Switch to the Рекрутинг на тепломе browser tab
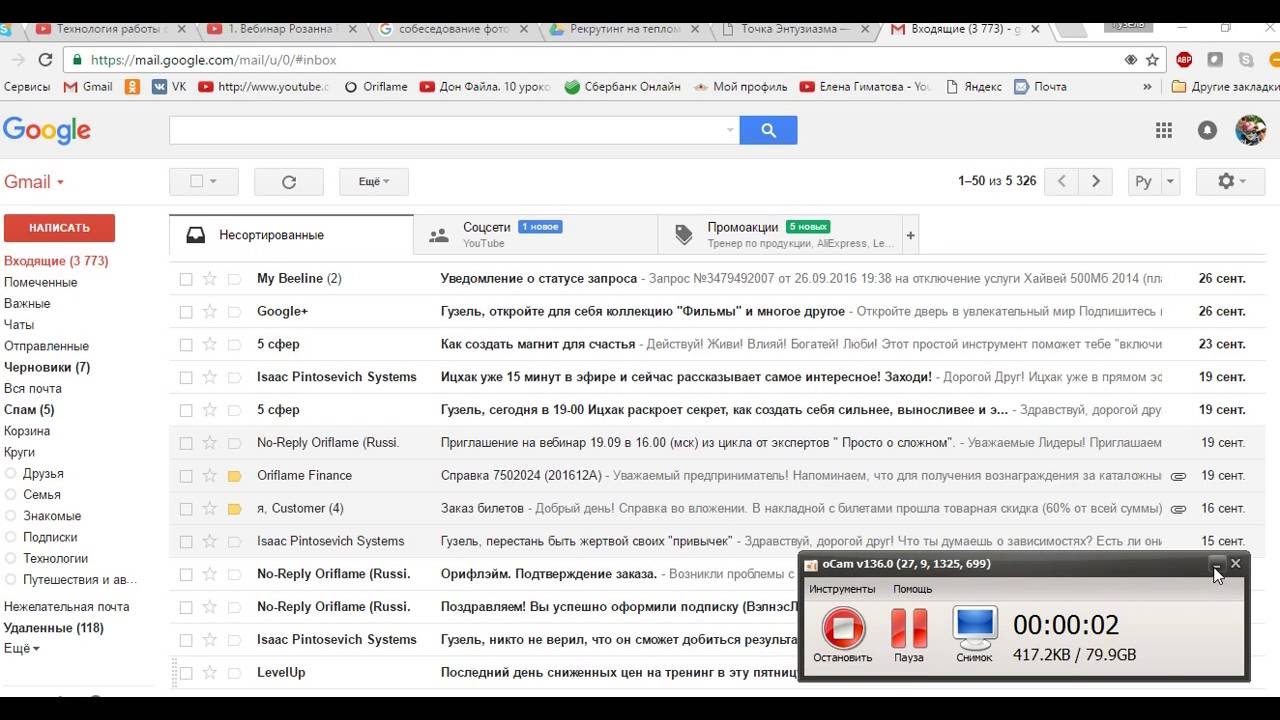 click(x=624, y=29)
